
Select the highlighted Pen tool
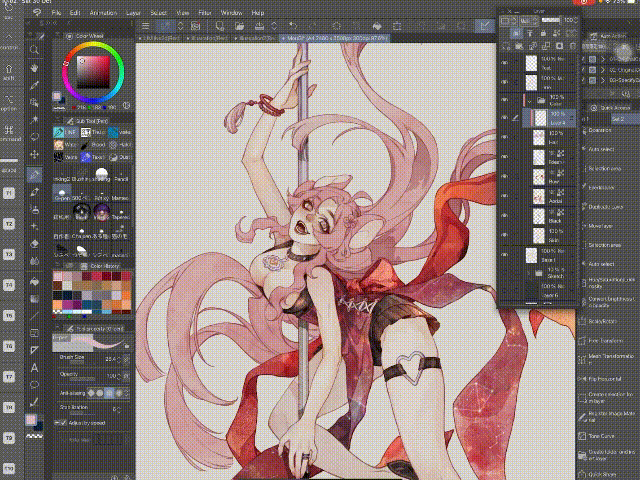[x=34, y=175]
